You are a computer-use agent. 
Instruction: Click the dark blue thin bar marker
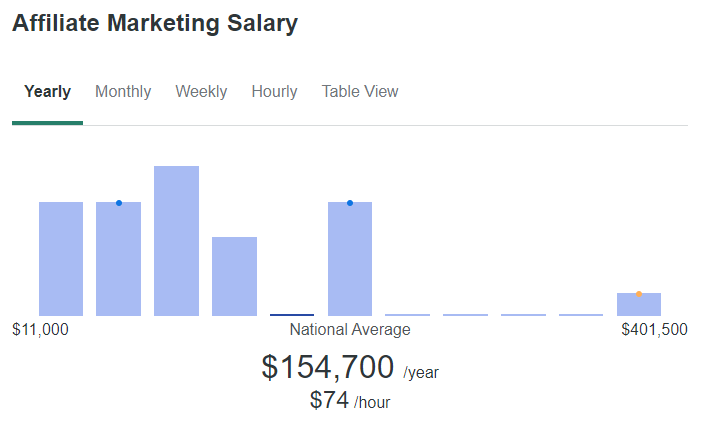[x=292, y=315]
